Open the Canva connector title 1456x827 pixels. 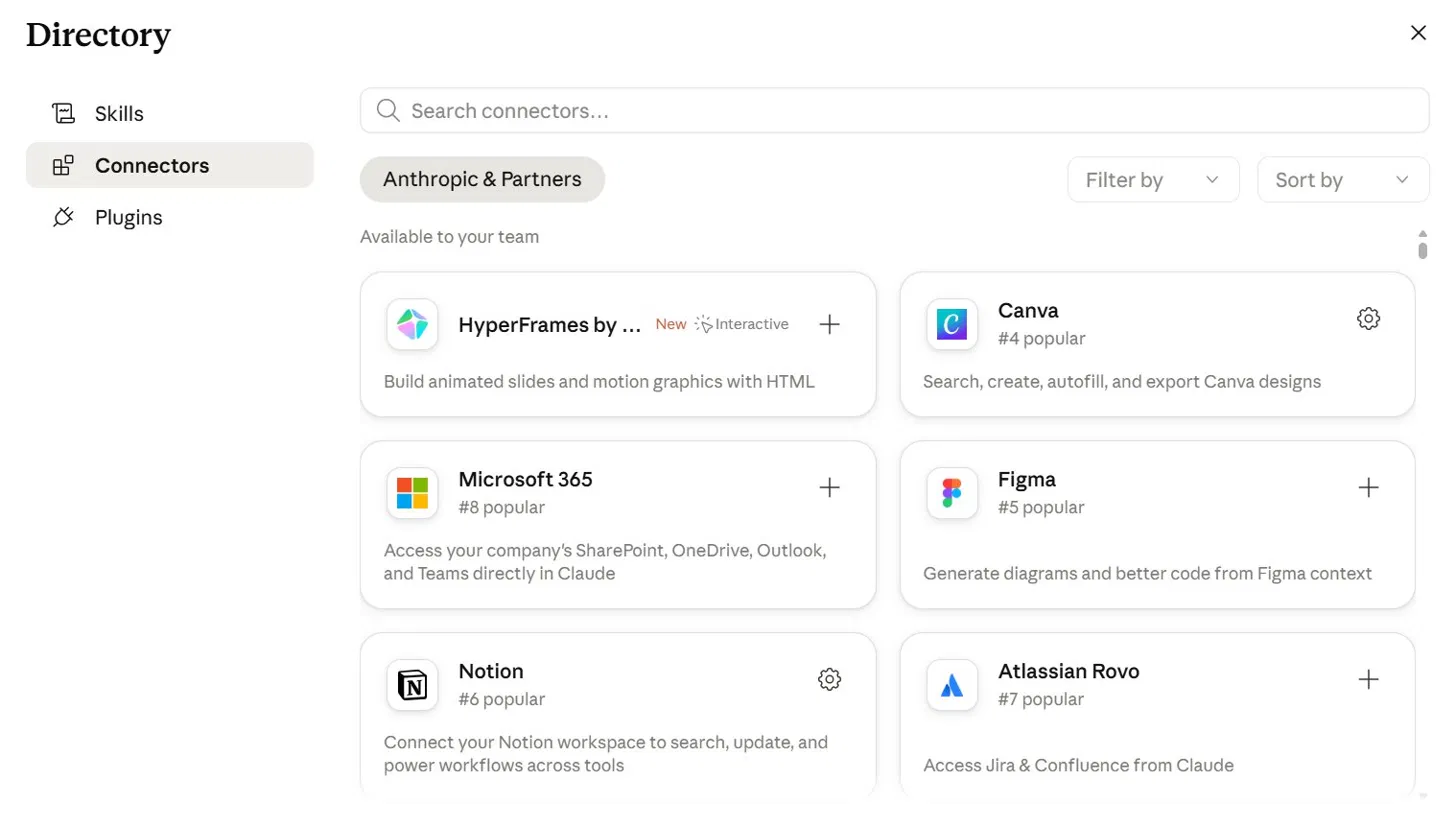[1028, 310]
